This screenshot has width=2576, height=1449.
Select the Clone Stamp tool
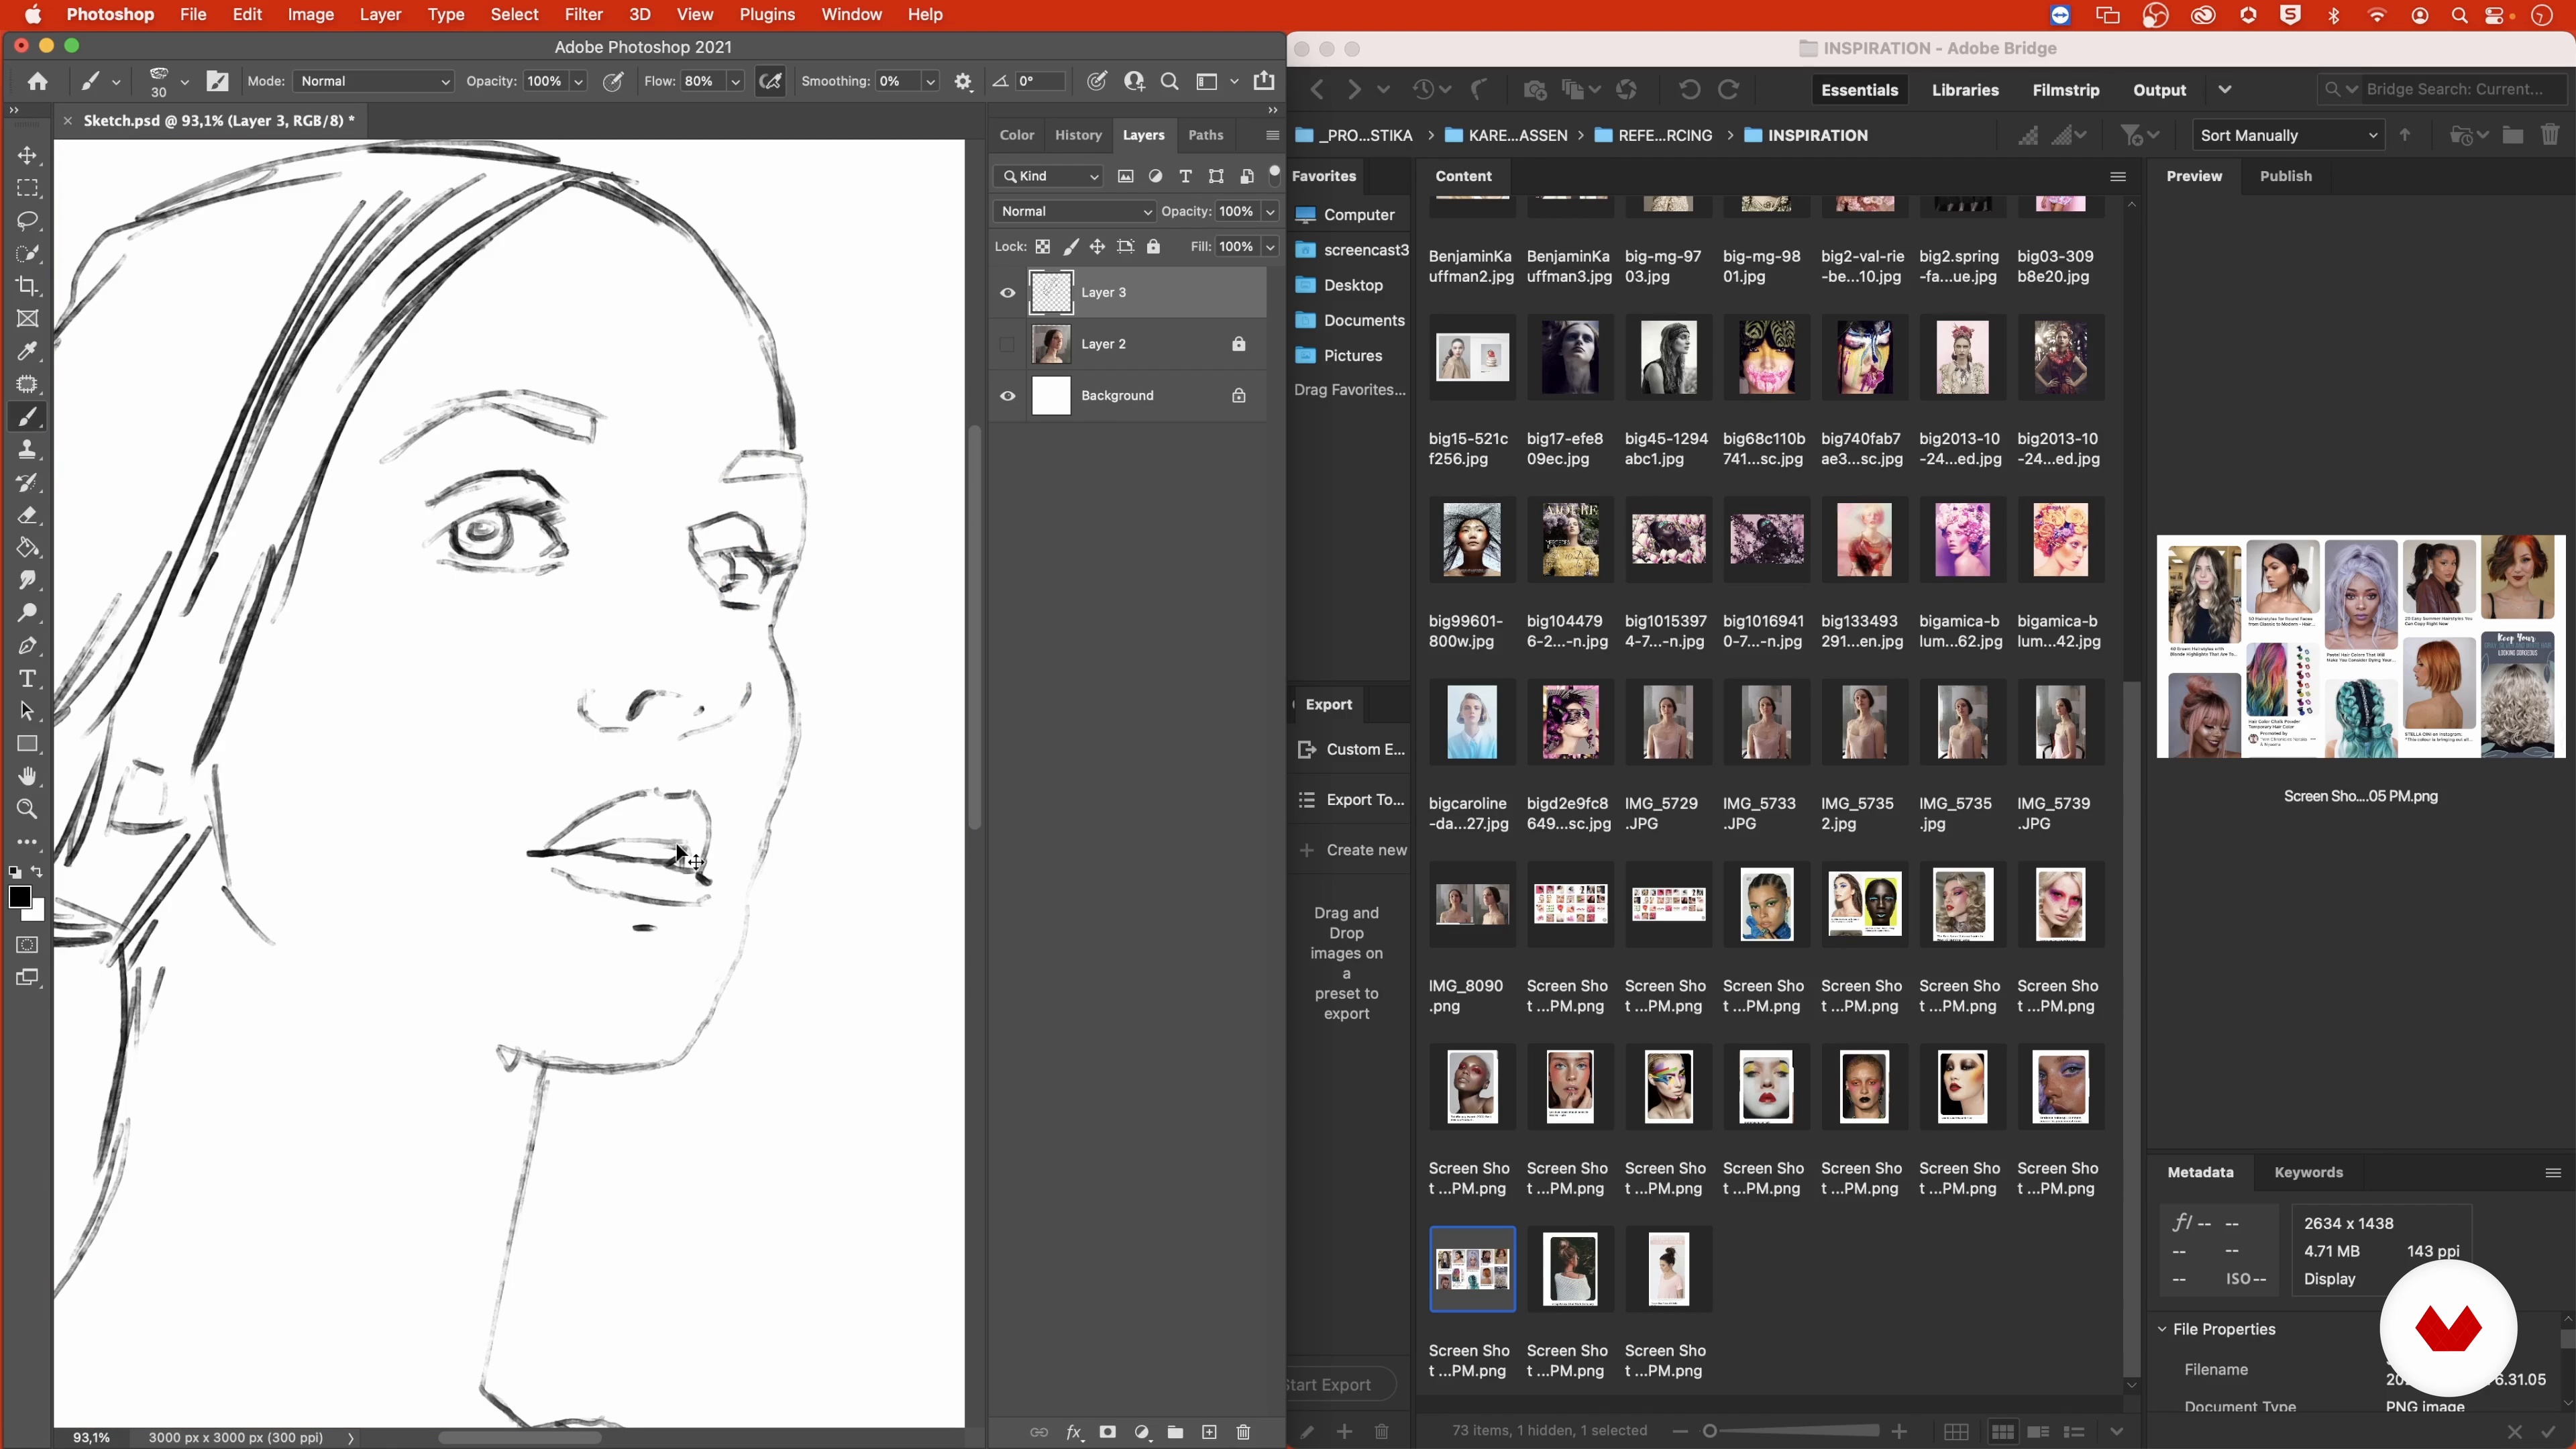27,450
